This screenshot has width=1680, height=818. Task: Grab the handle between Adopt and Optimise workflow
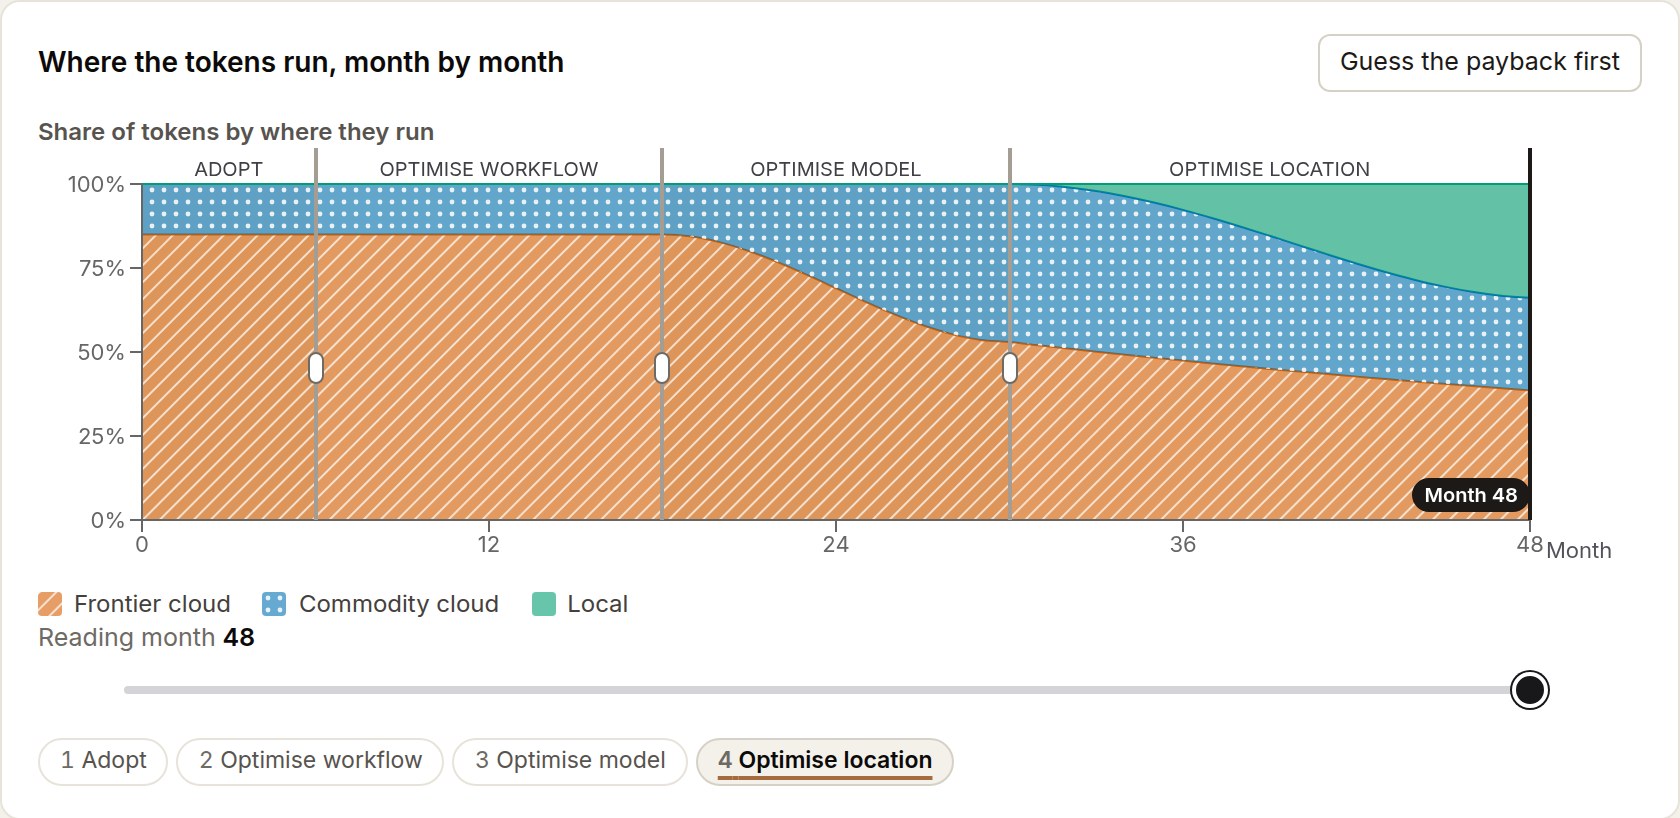click(x=316, y=368)
